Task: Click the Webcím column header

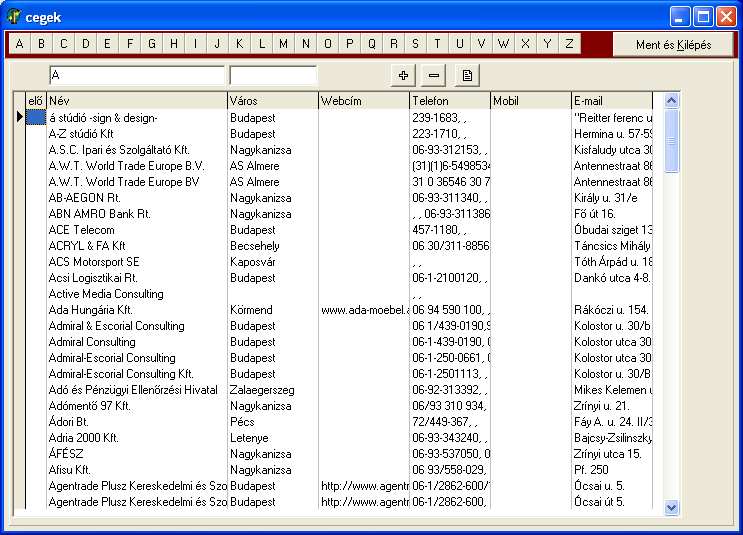Action: pyautogui.click(x=364, y=101)
